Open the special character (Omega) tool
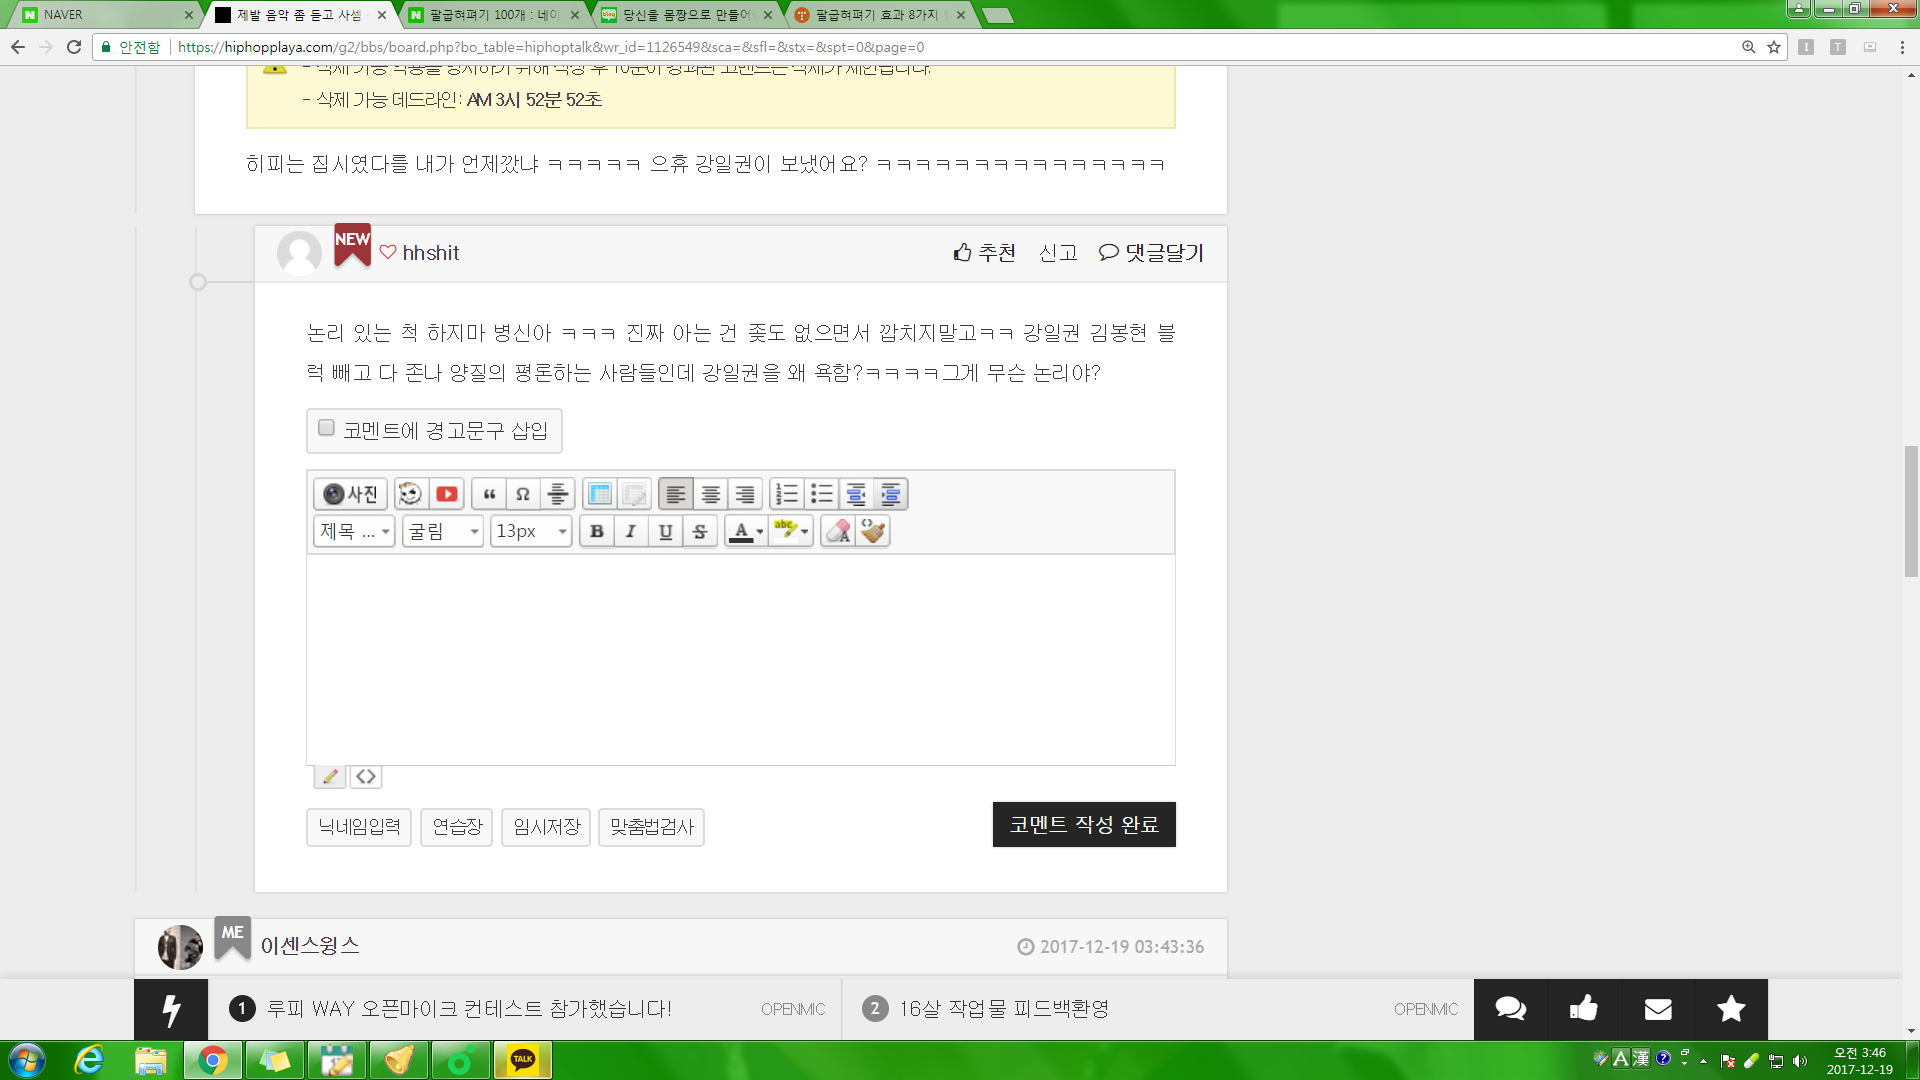 point(523,494)
